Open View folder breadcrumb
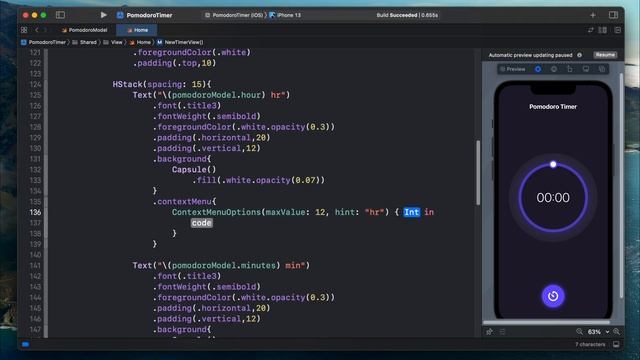The height and width of the screenshot is (360, 640). pos(113,42)
